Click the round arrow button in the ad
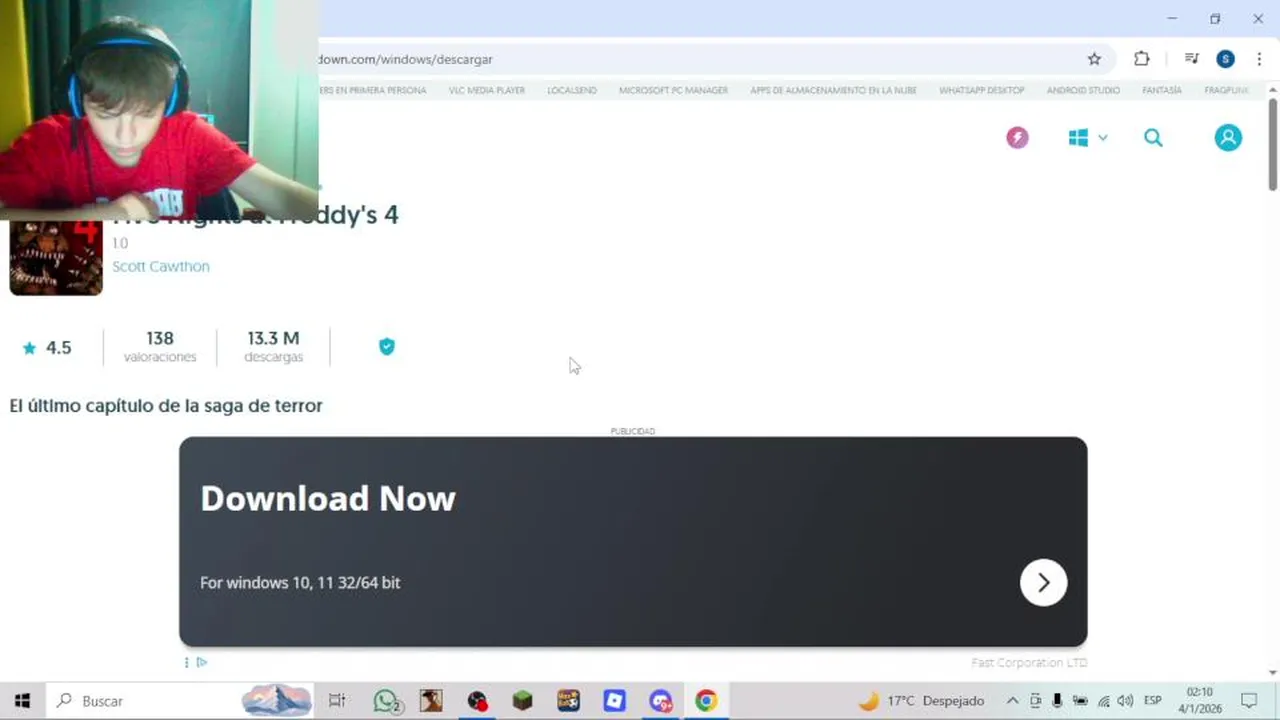The height and width of the screenshot is (720, 1280). click(x=1043, y=582)
